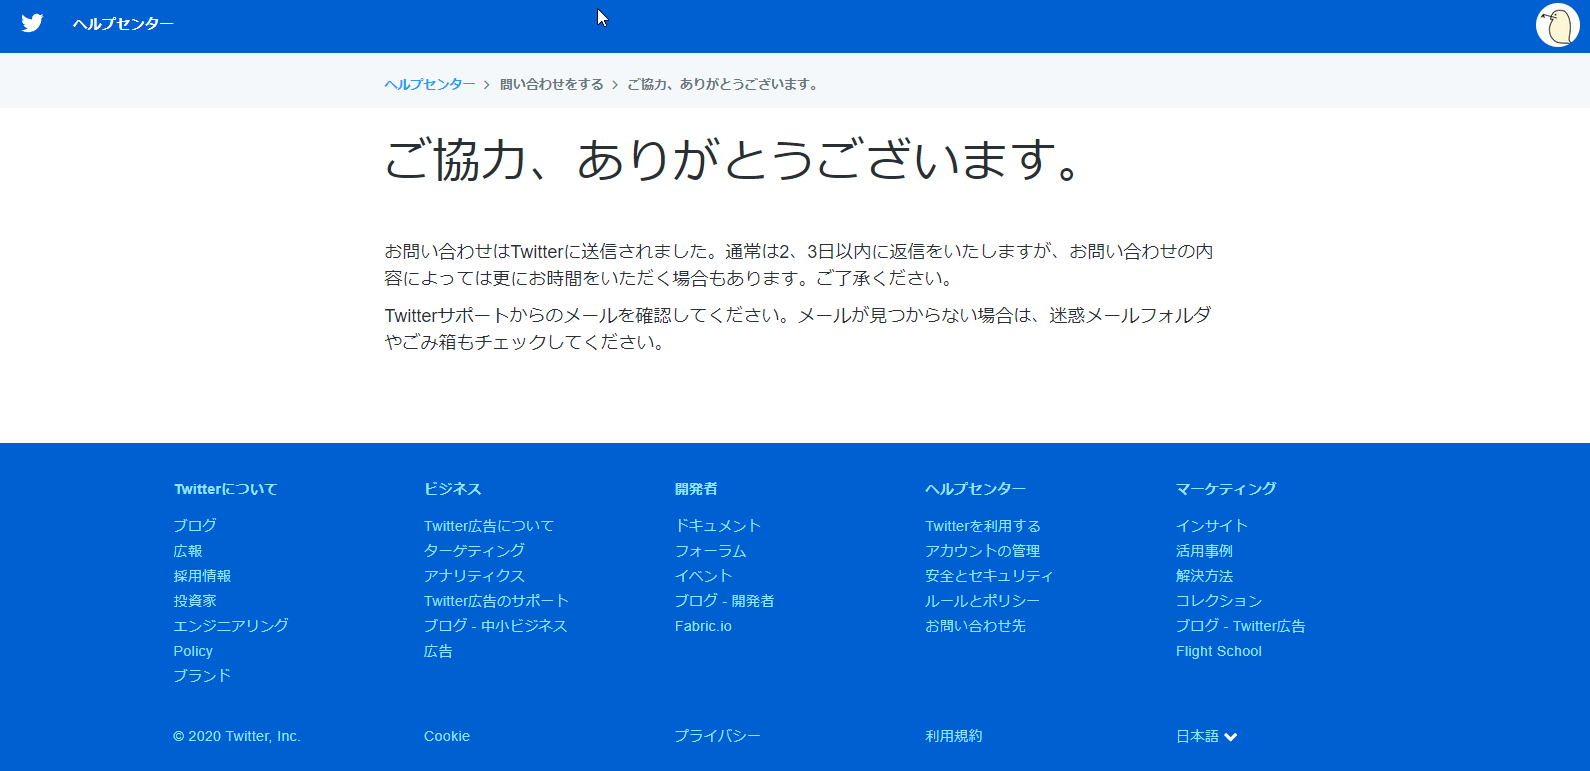This screenshot has height=771, width=1590.
Task: Open 広報 footer link
Action: pos(188,551)
